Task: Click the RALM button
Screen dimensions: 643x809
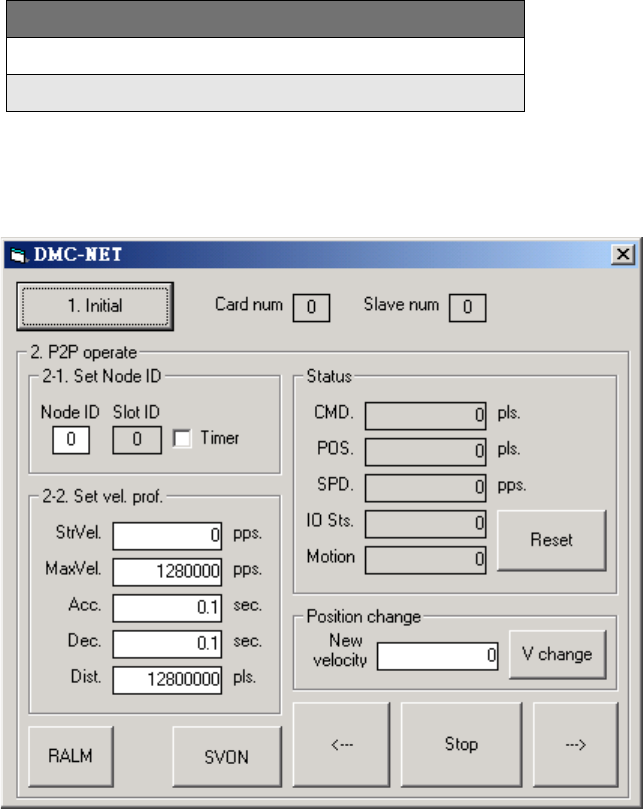Action: pos(71,756)
